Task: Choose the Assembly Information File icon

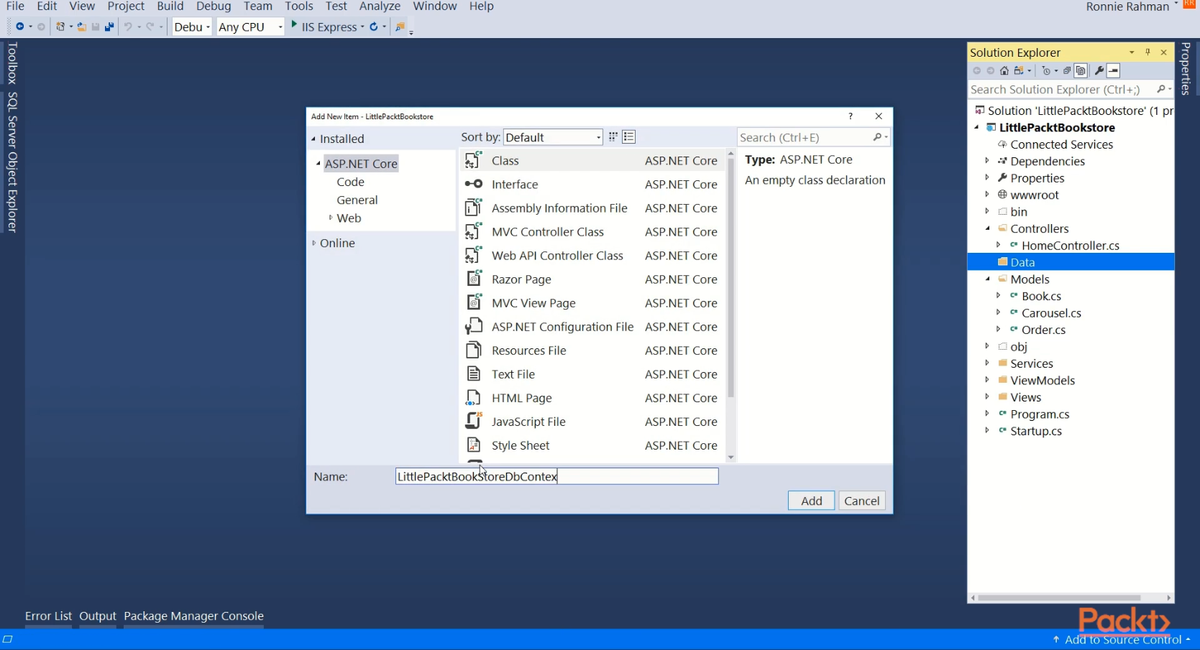Action: pyautogui.click(x=474, y=208)
